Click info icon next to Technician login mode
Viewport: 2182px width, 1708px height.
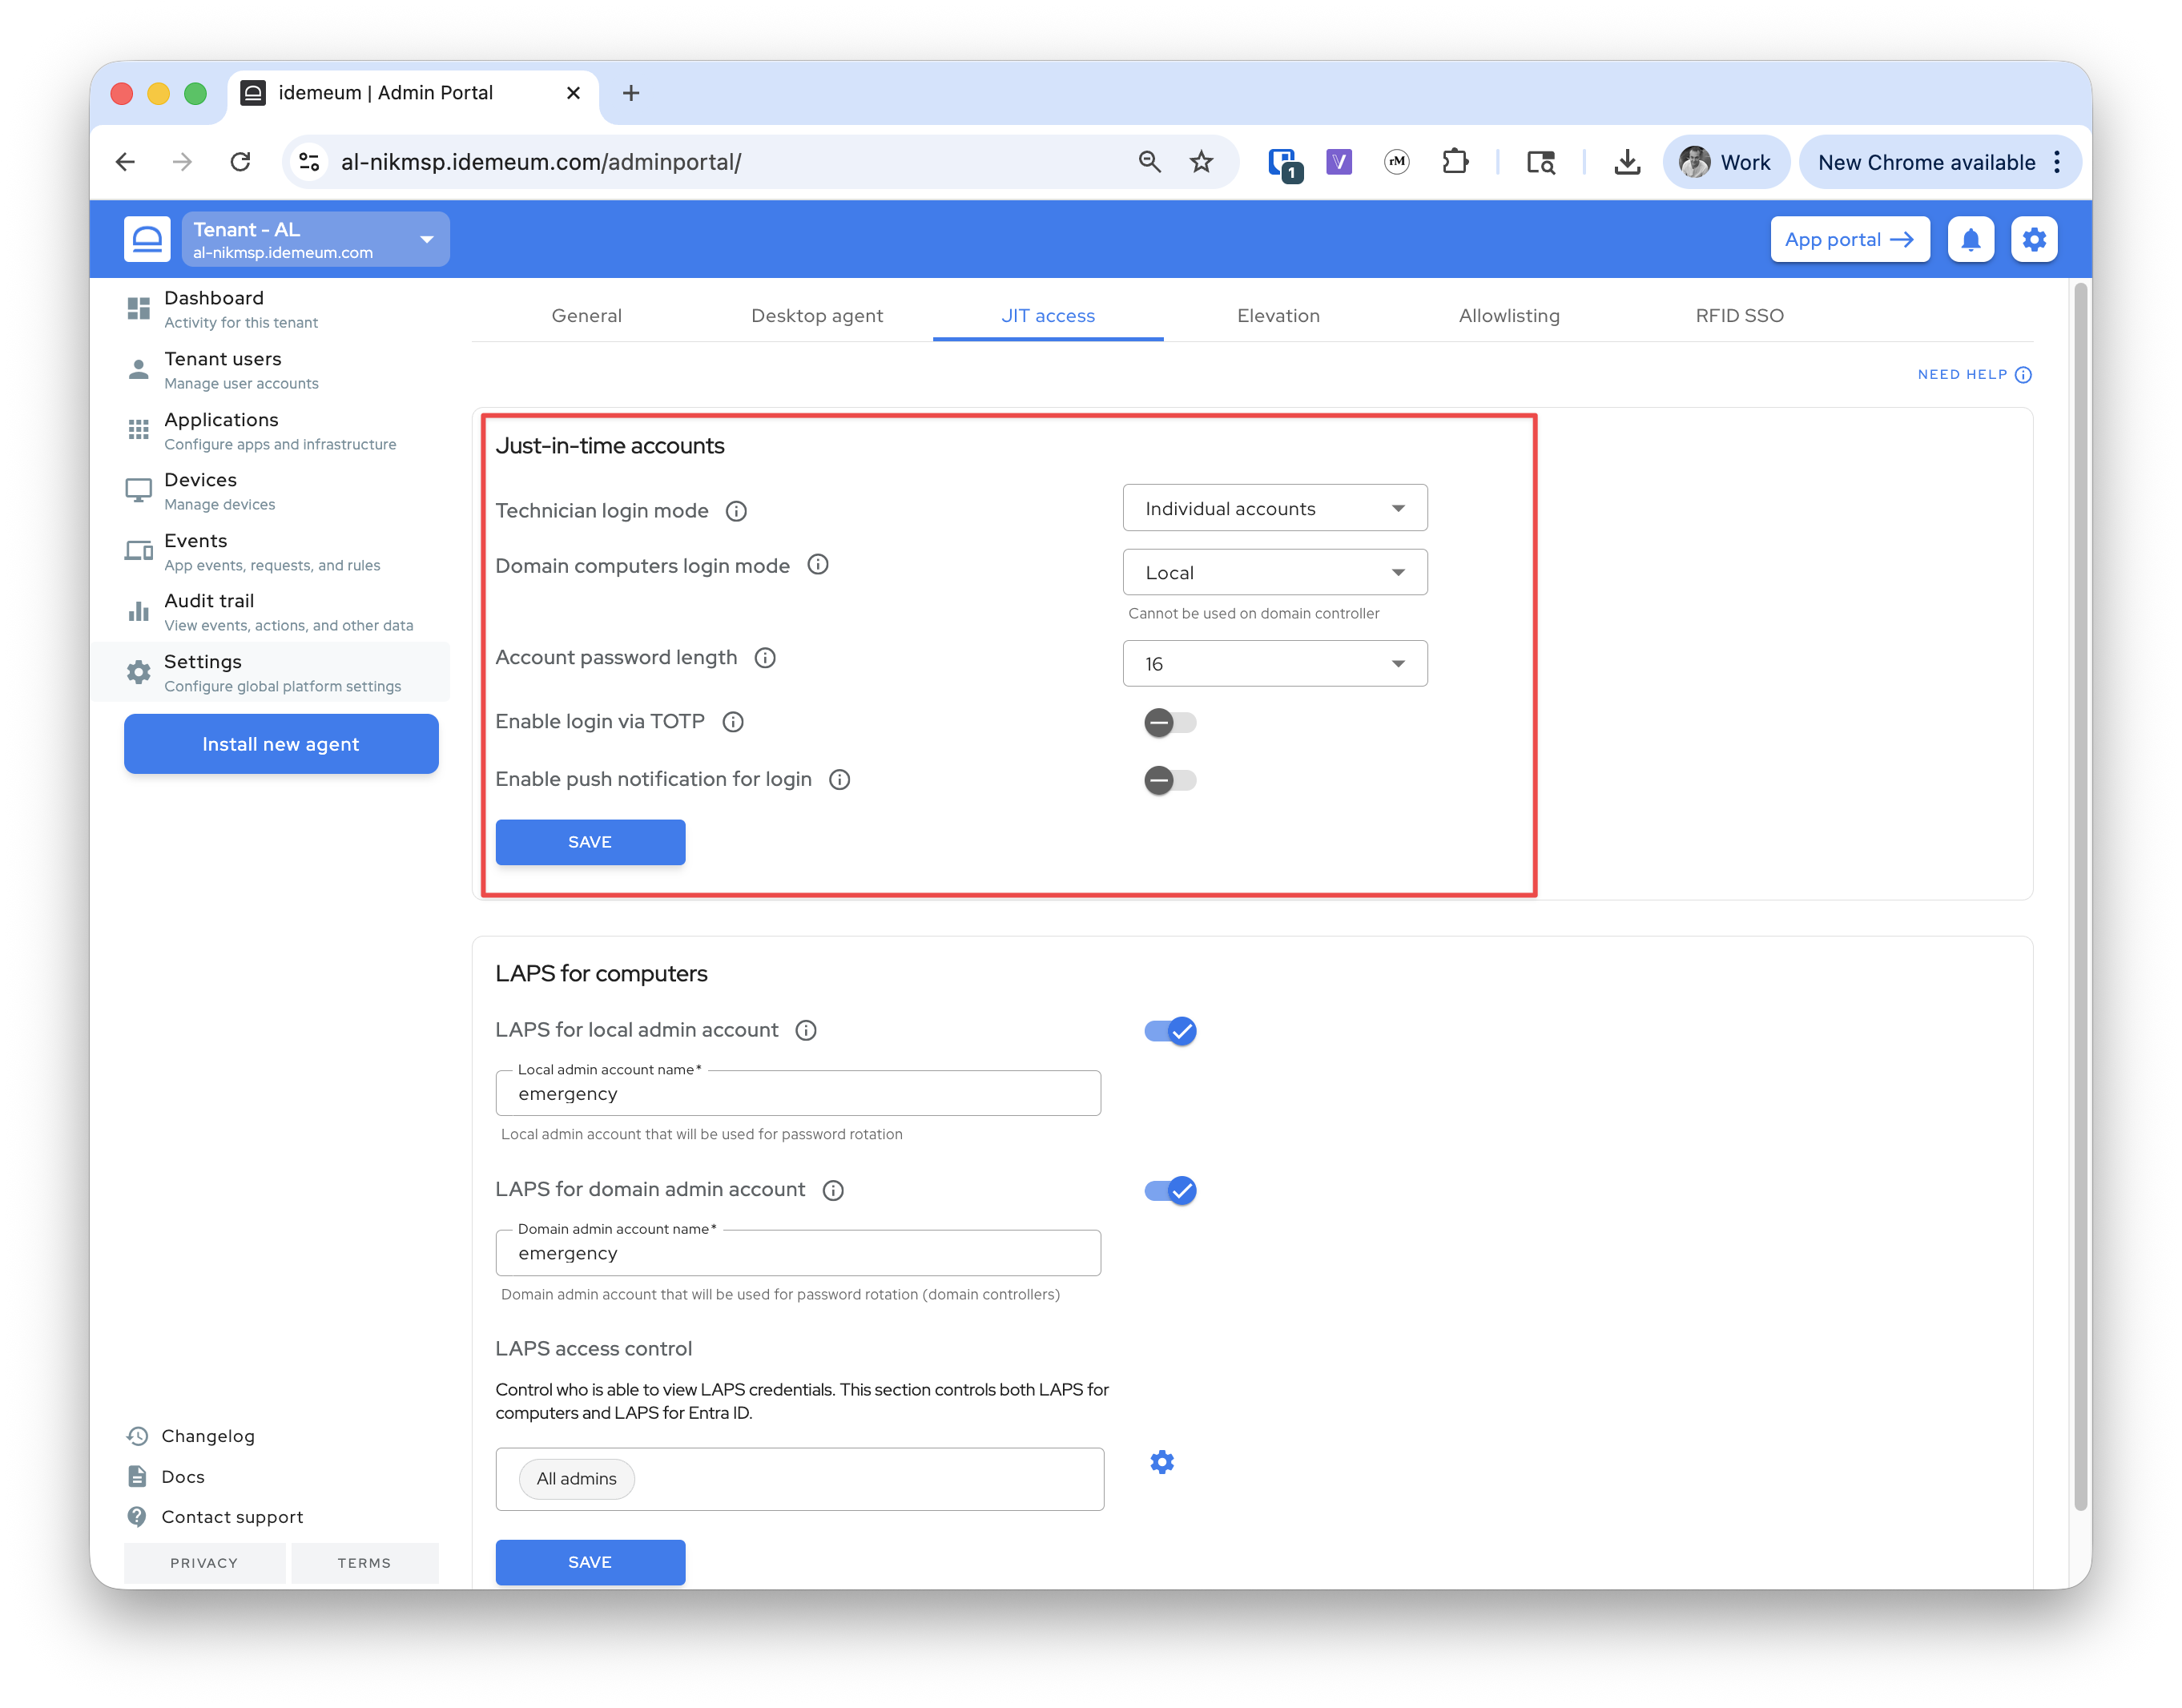pyautogui.click(x=736, y=511)
